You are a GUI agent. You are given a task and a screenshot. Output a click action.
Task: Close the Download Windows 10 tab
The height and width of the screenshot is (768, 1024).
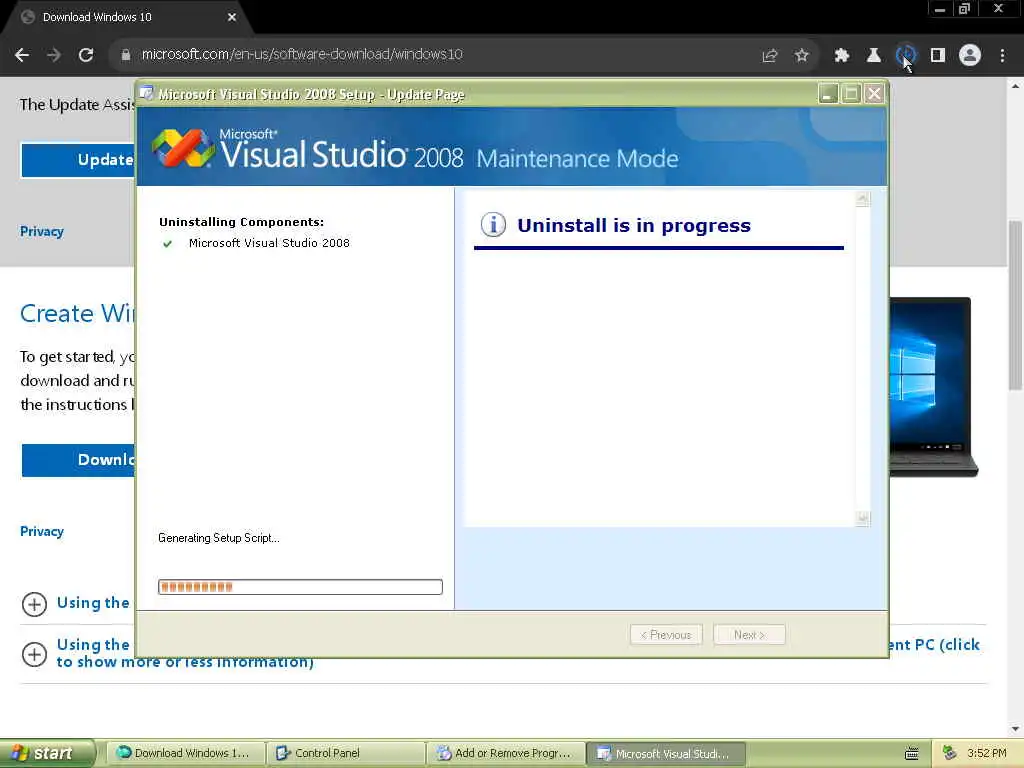click(x=232, y=17)
